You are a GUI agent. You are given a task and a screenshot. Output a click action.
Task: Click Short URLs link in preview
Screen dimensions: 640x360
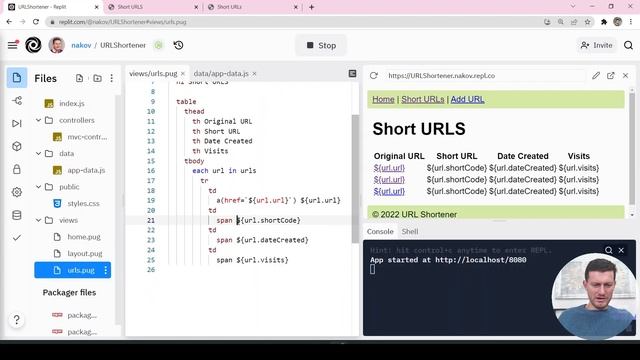pyautogui.click(x=422, y=99)
